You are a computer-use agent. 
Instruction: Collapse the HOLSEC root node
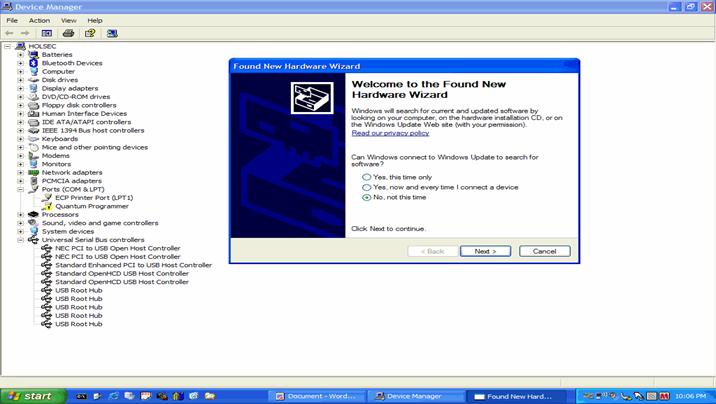[x=7, y=46]
